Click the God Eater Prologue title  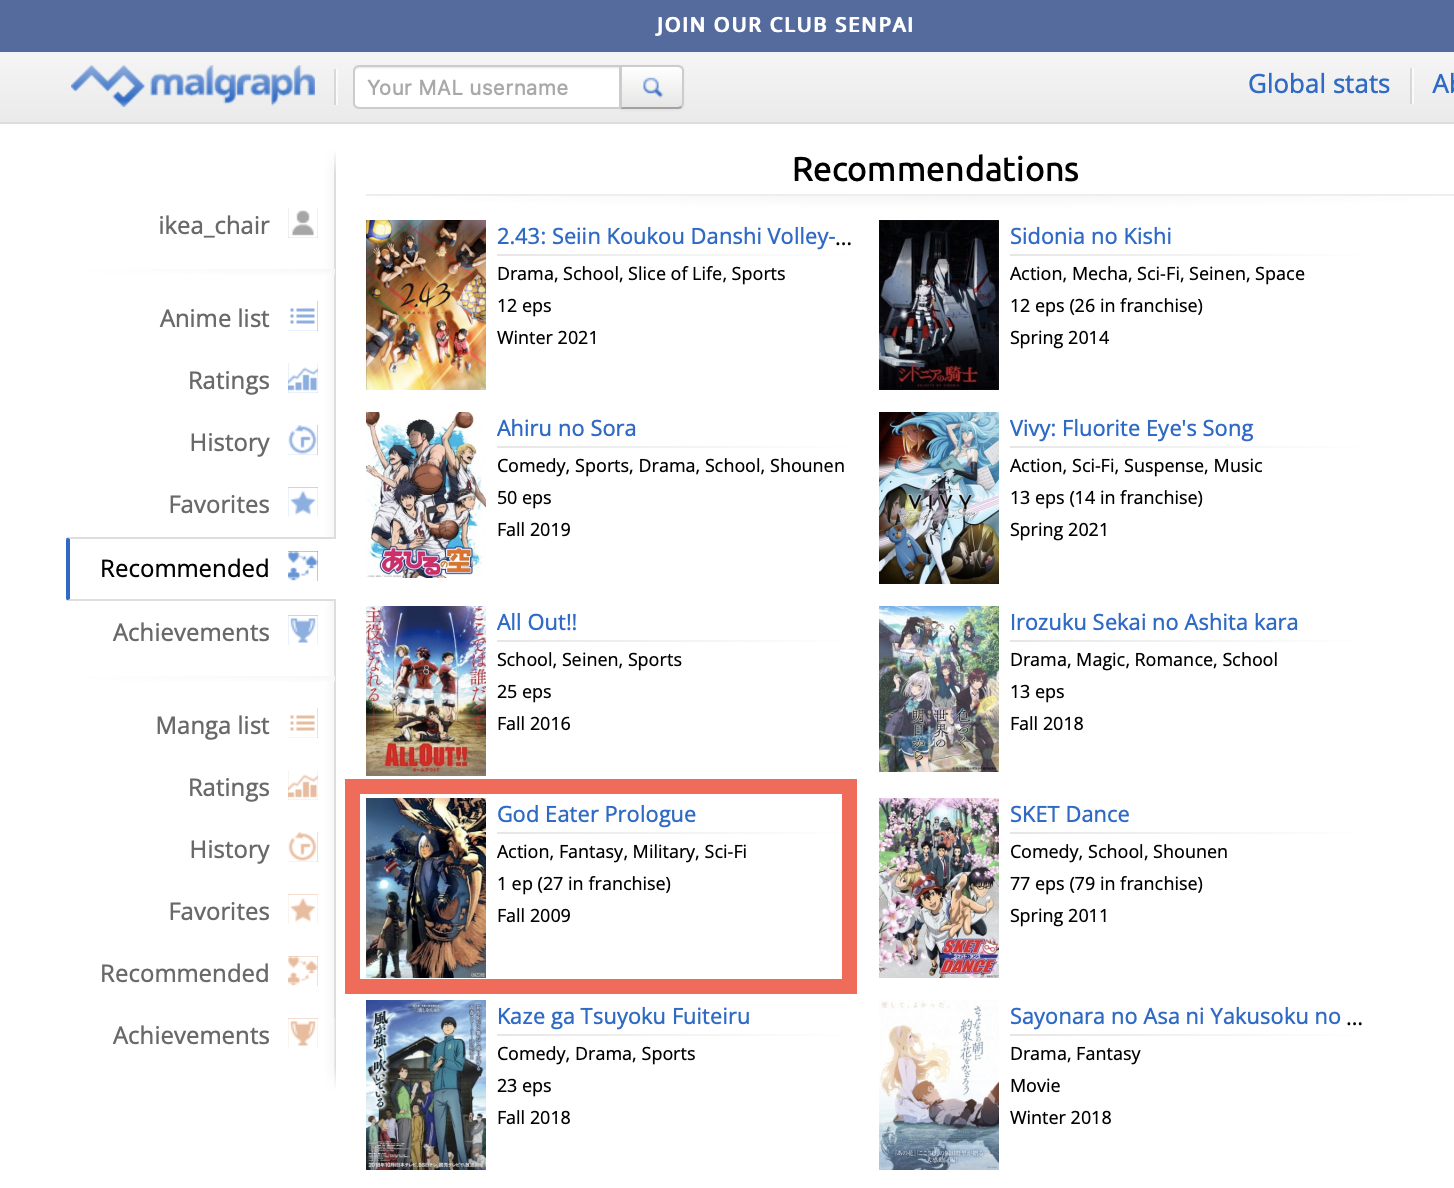tap(596, 814)
